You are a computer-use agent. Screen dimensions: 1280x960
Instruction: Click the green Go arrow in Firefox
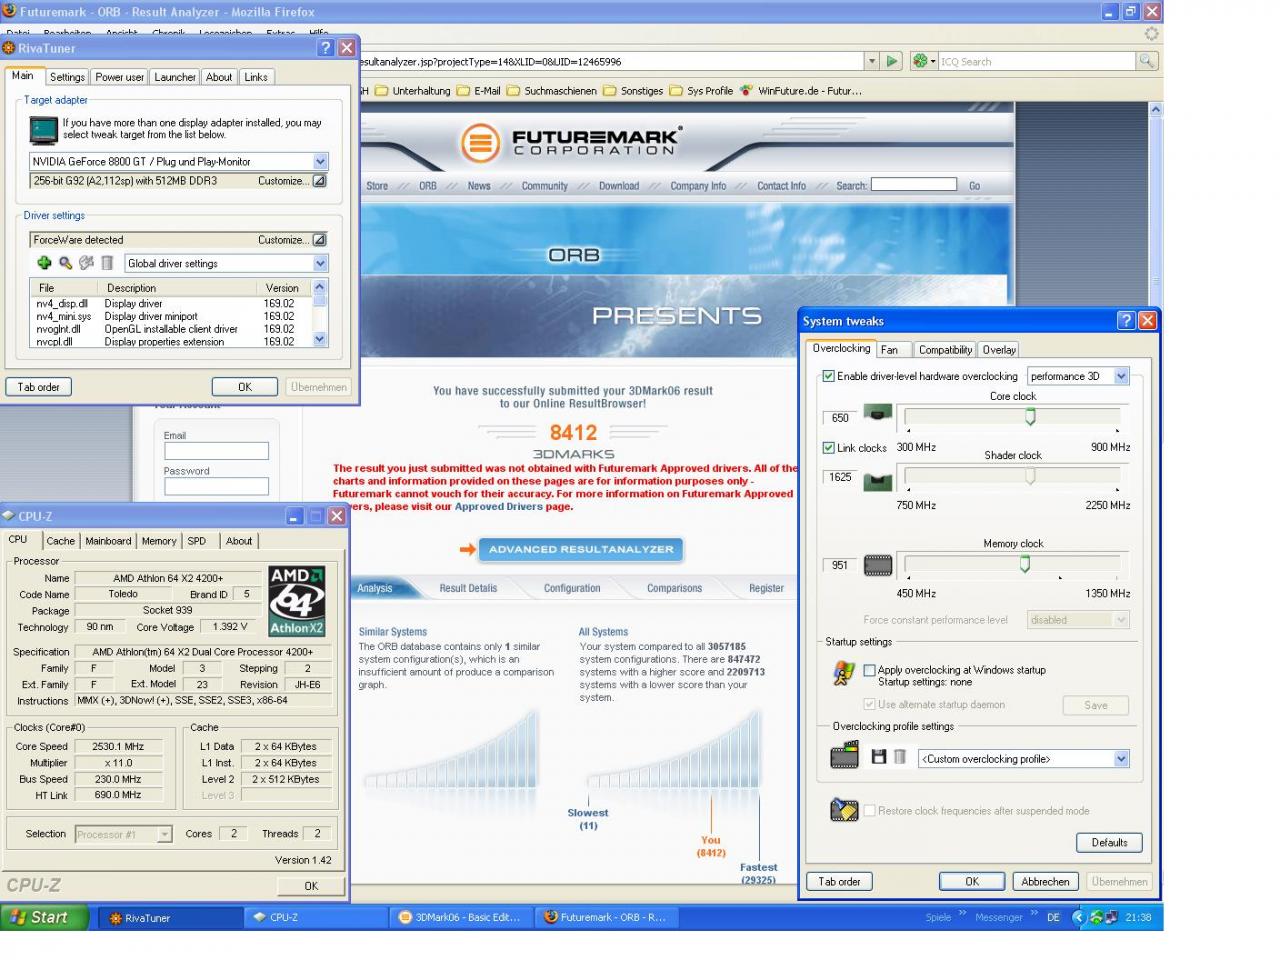click(893, 61)
